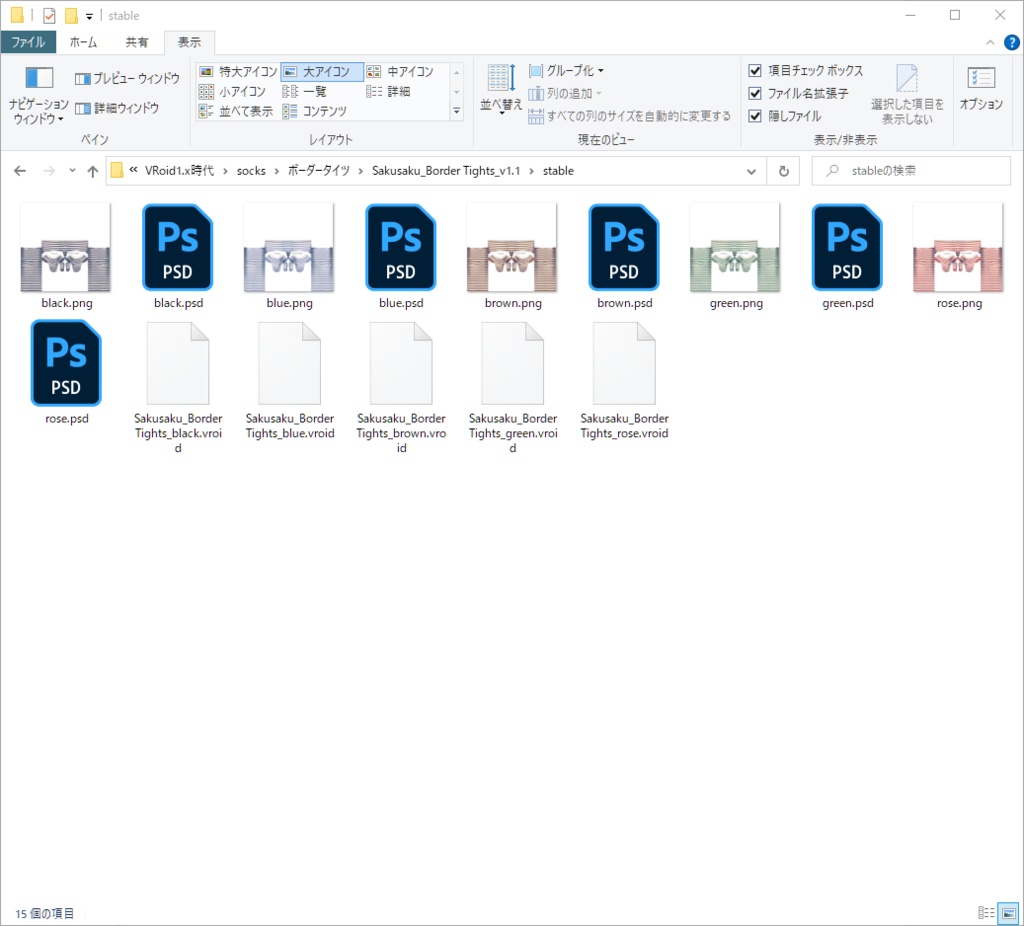Navigate to socks folder in breadcrumb
This screenshot has height=926, width=1024.
pyautogui.click(x=251, y=170)
